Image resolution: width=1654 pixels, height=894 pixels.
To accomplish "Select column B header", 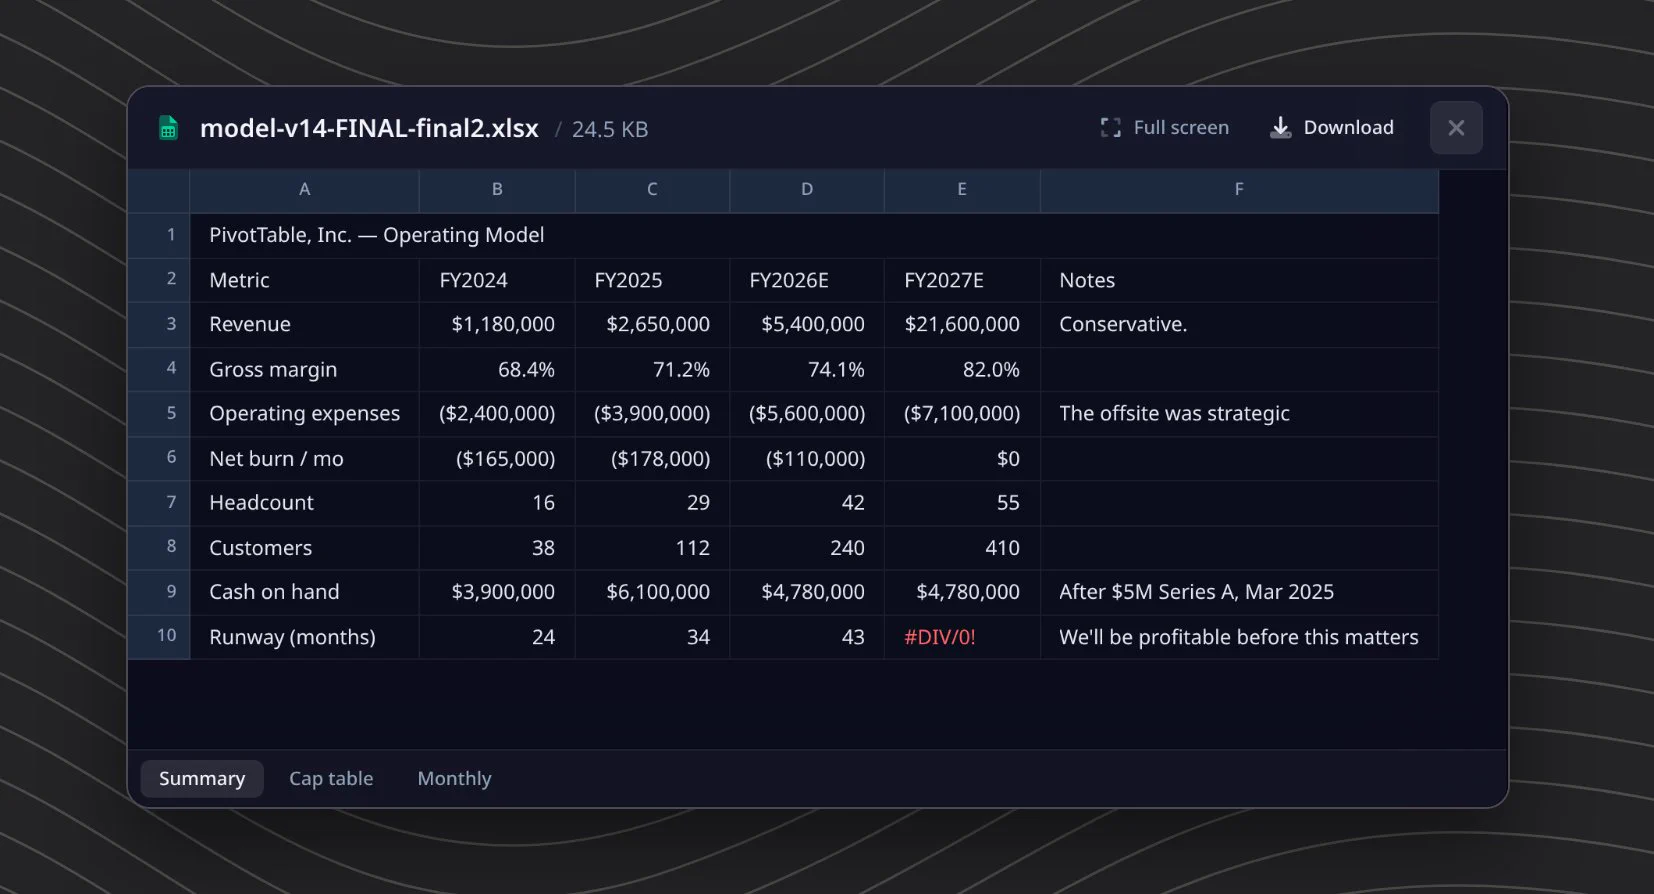I will [497, 190].
